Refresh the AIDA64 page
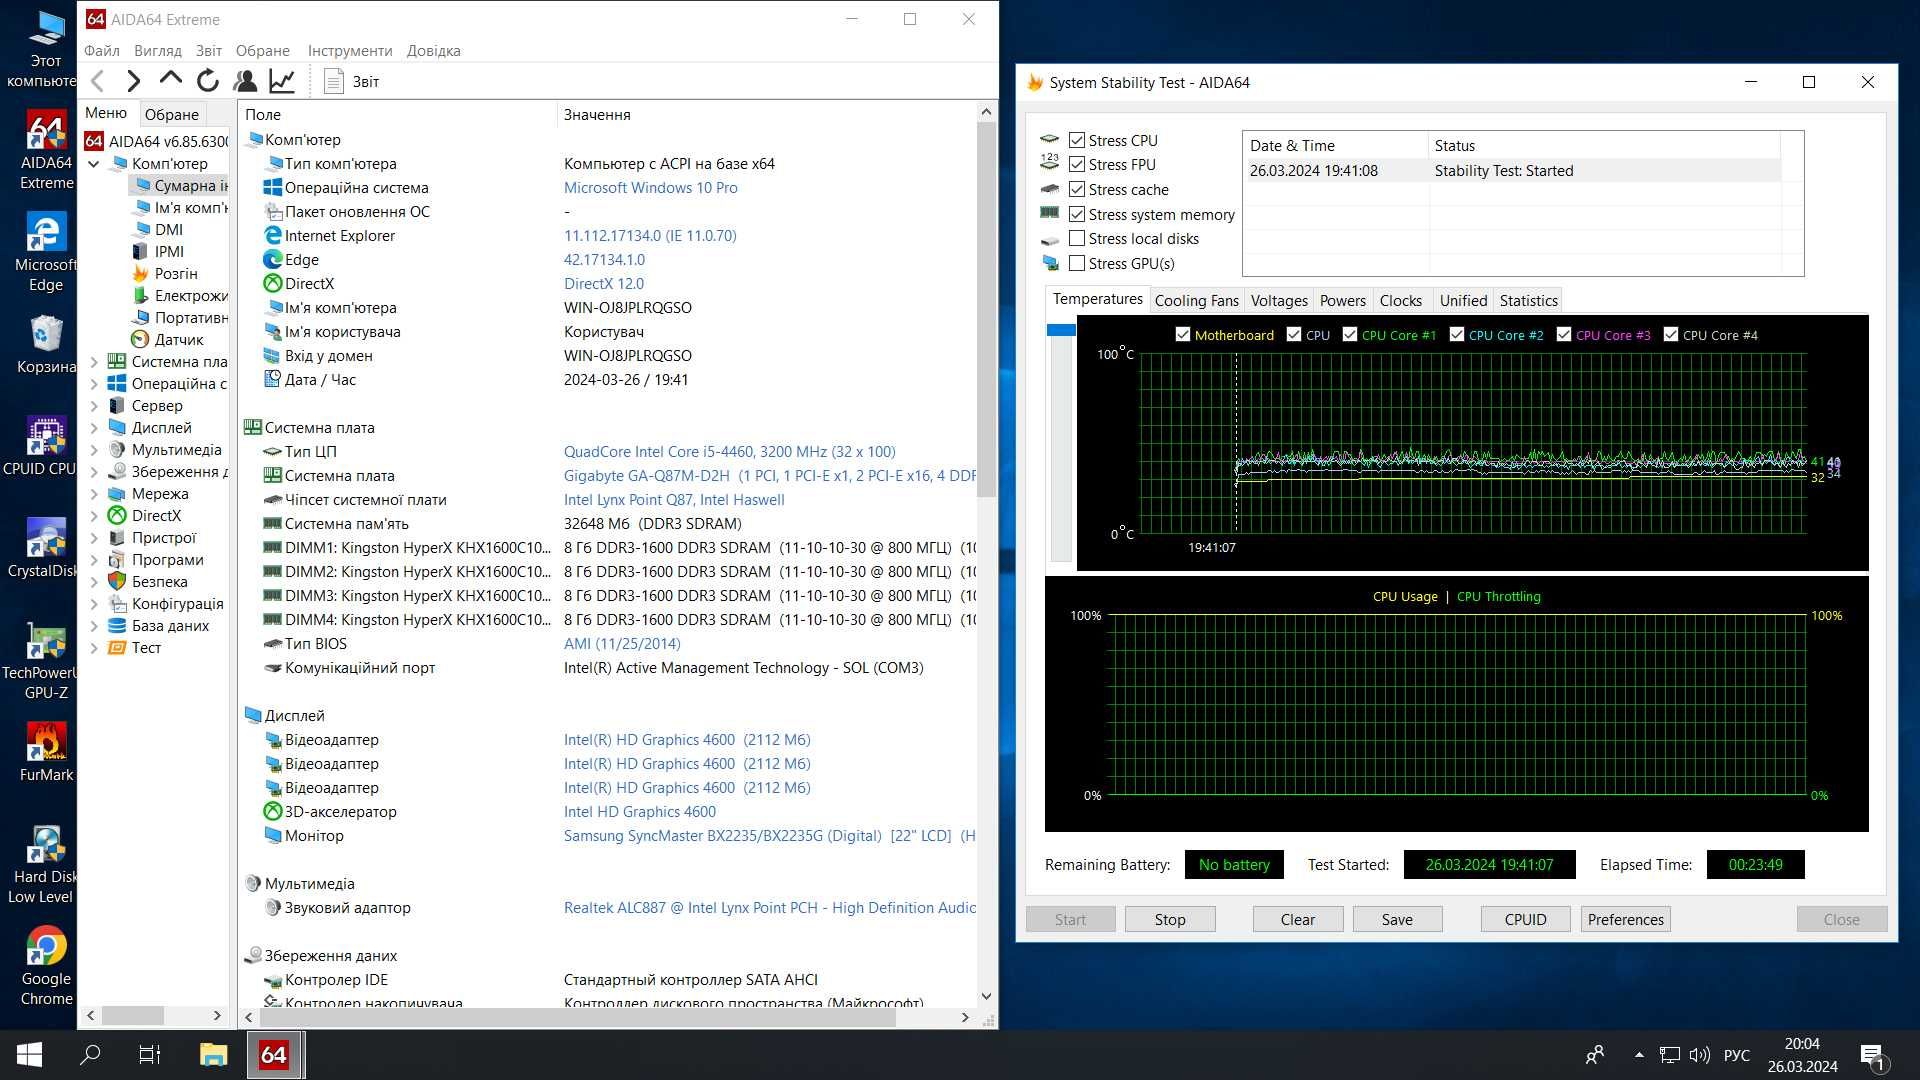 point(208,81)
